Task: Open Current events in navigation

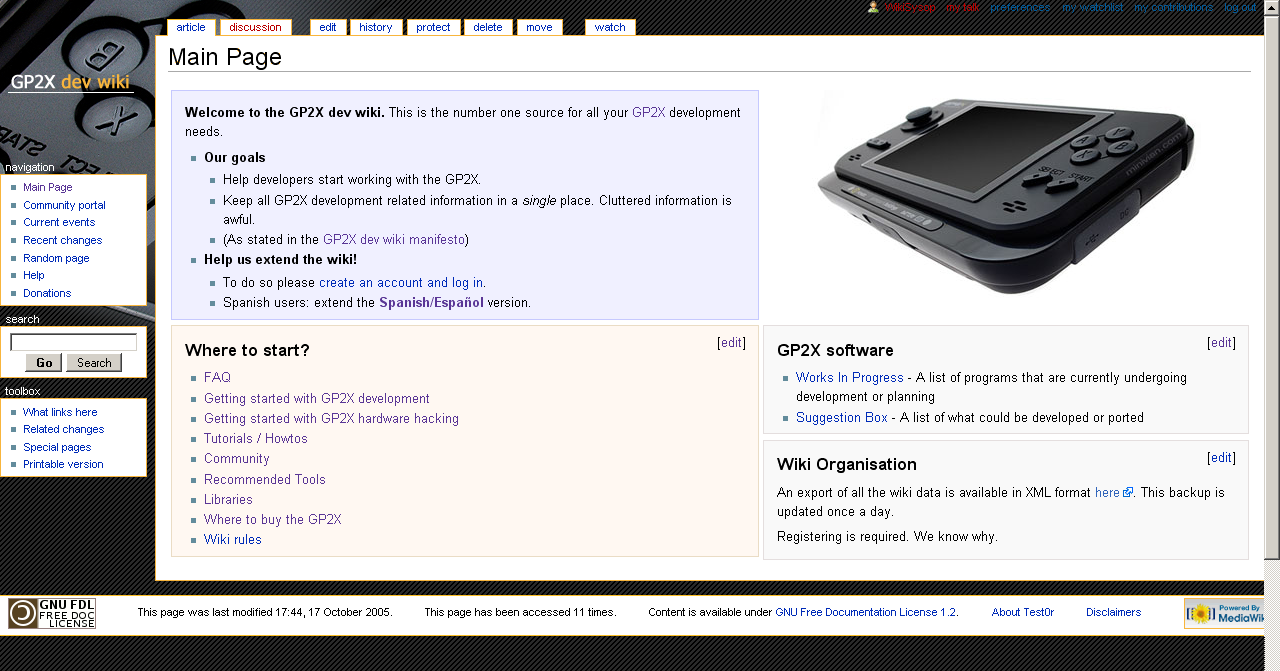Action: [59, 222]
